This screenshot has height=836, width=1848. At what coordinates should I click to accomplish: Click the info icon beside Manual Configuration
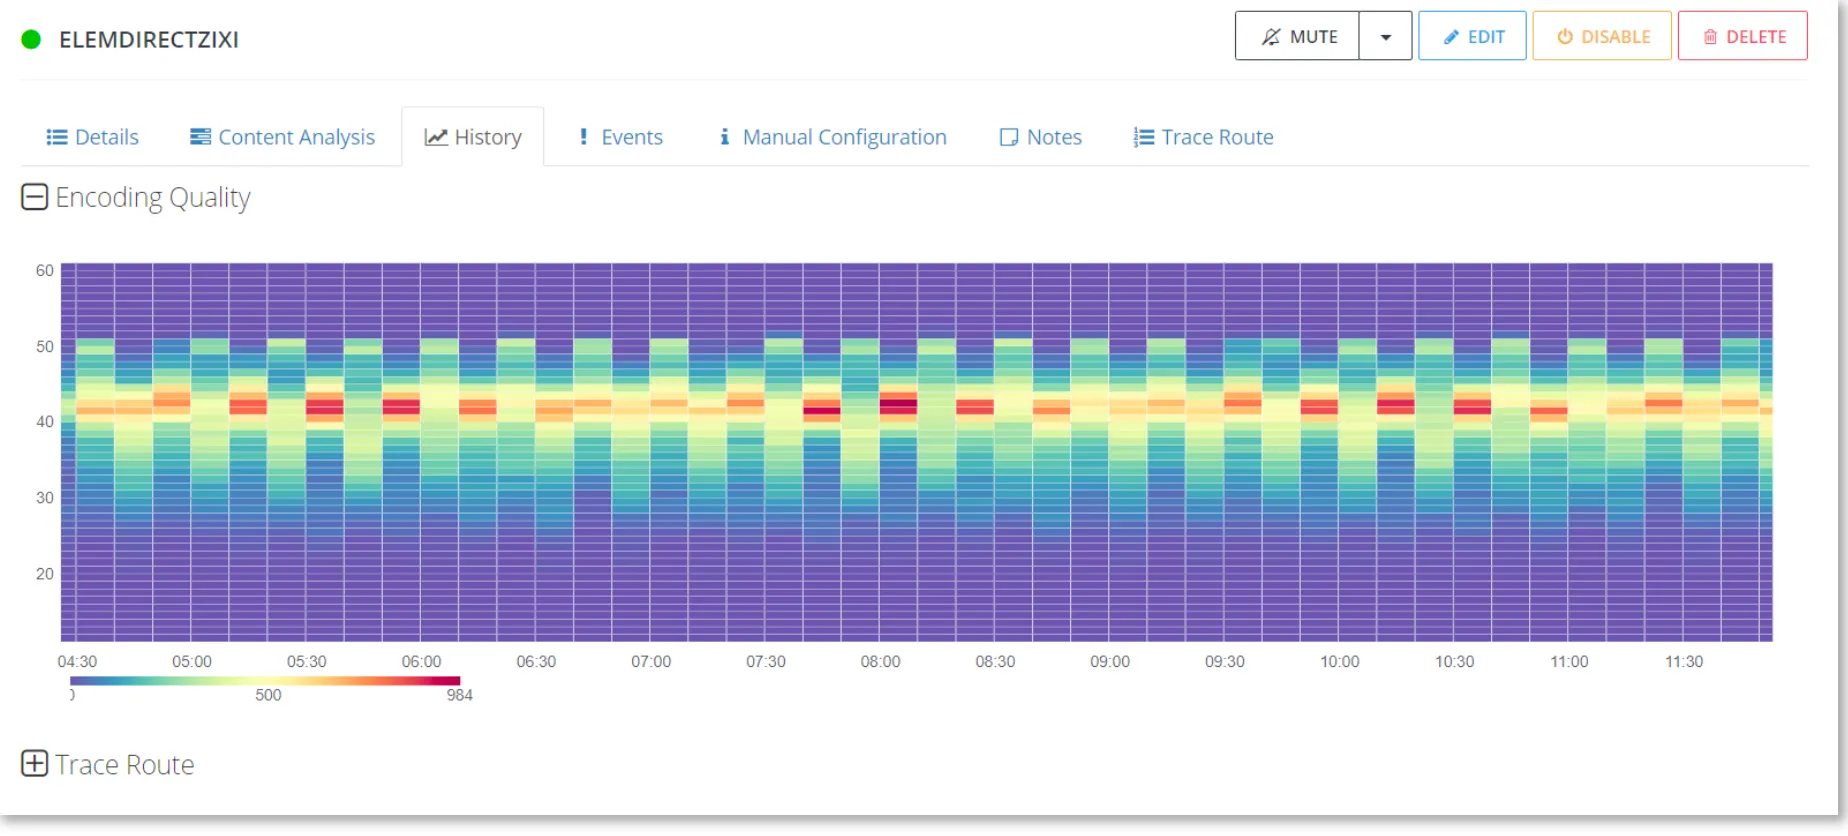[725, 137]
